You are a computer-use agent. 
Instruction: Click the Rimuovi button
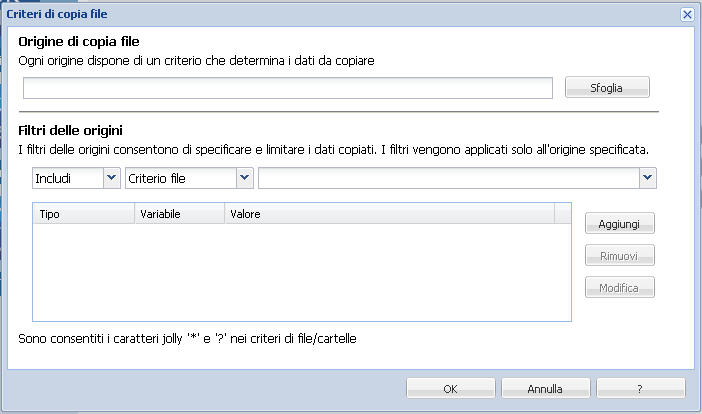point(620,255)
